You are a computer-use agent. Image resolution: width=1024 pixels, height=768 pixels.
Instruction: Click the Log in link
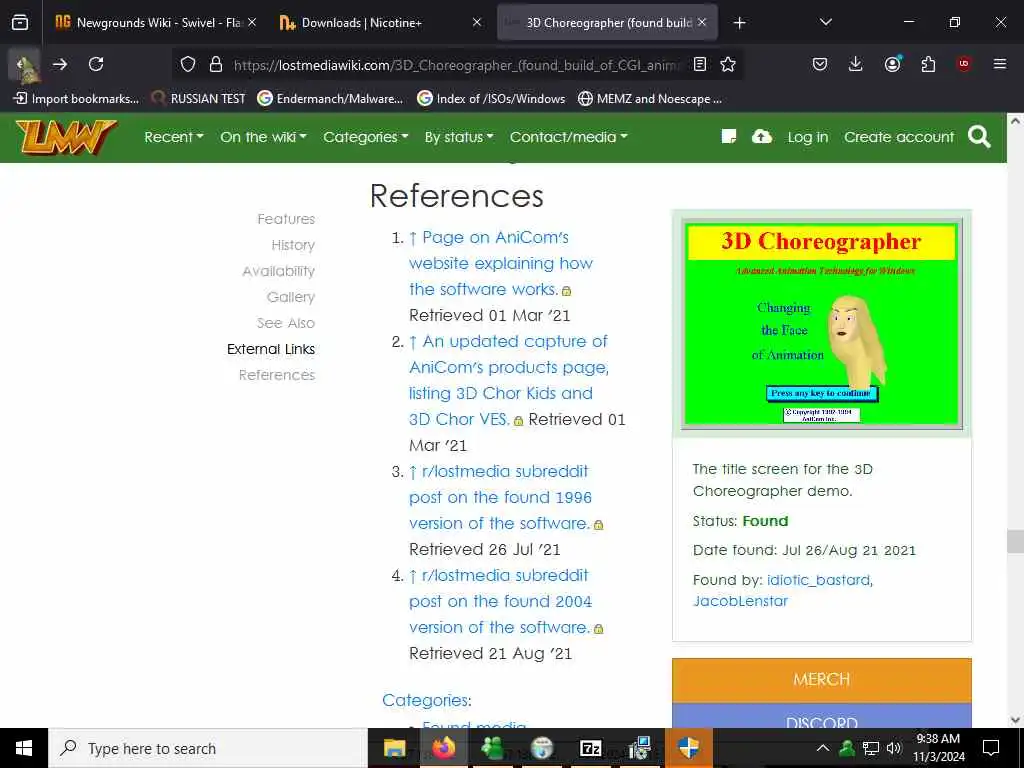(x=808, y=137)
